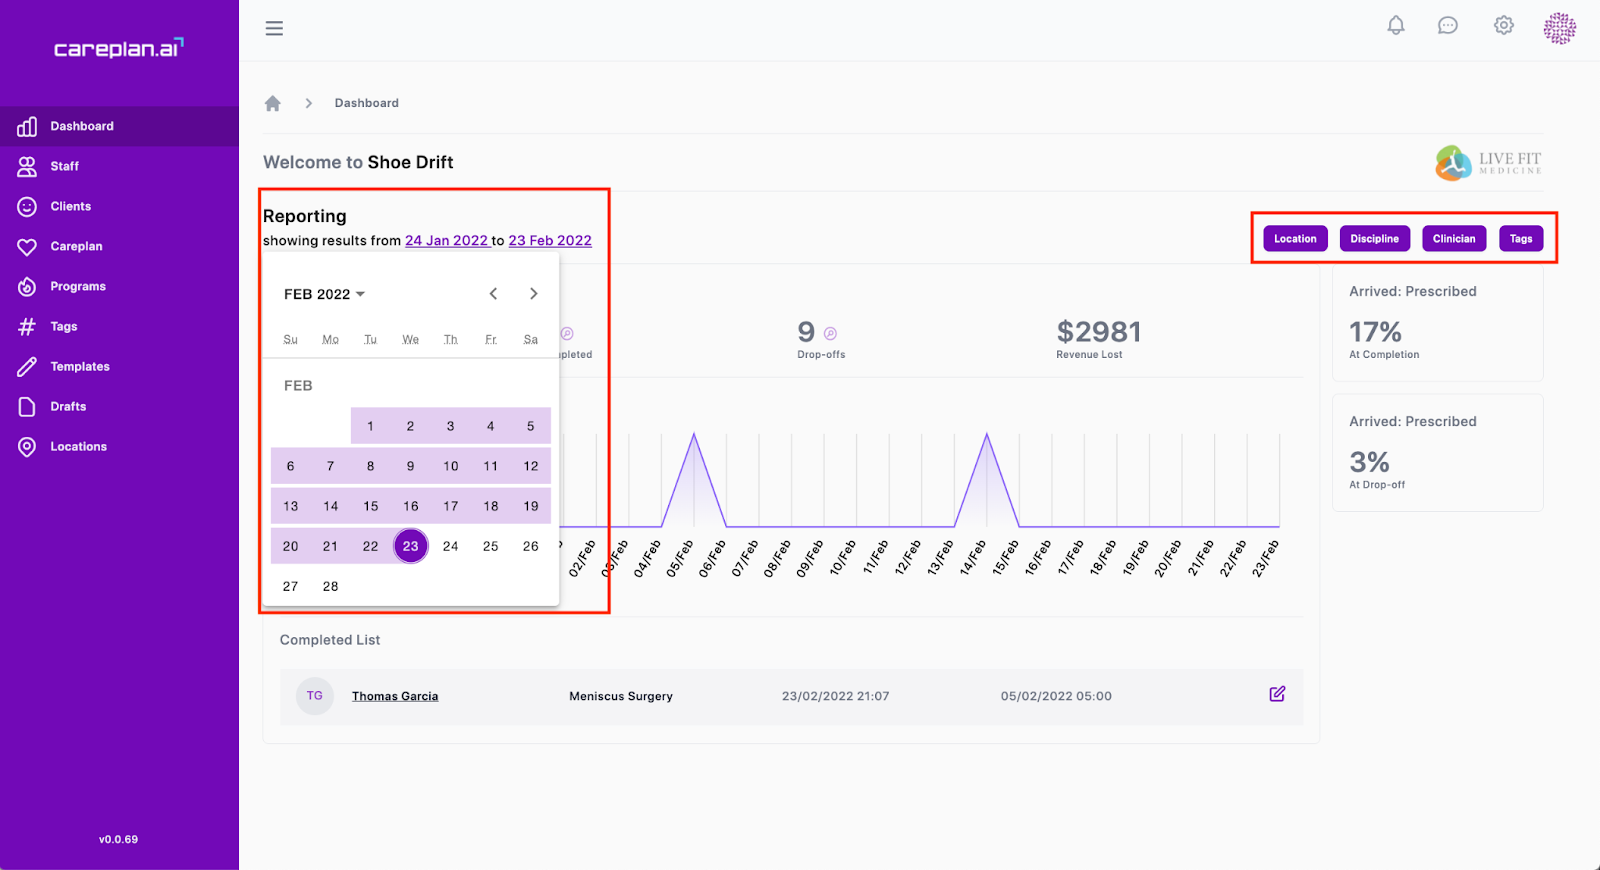
Task: Open the Careplan menu item
Action: 119,246
